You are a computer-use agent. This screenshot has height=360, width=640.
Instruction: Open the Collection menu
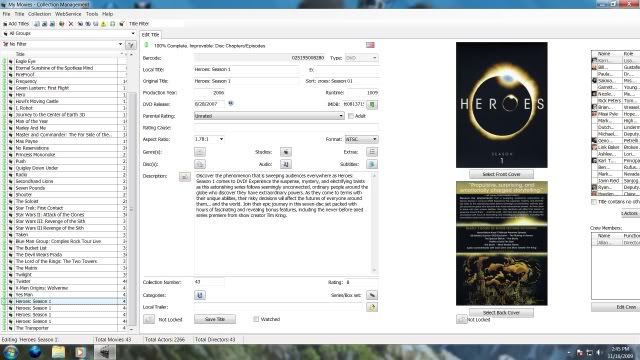pos(39,14)
